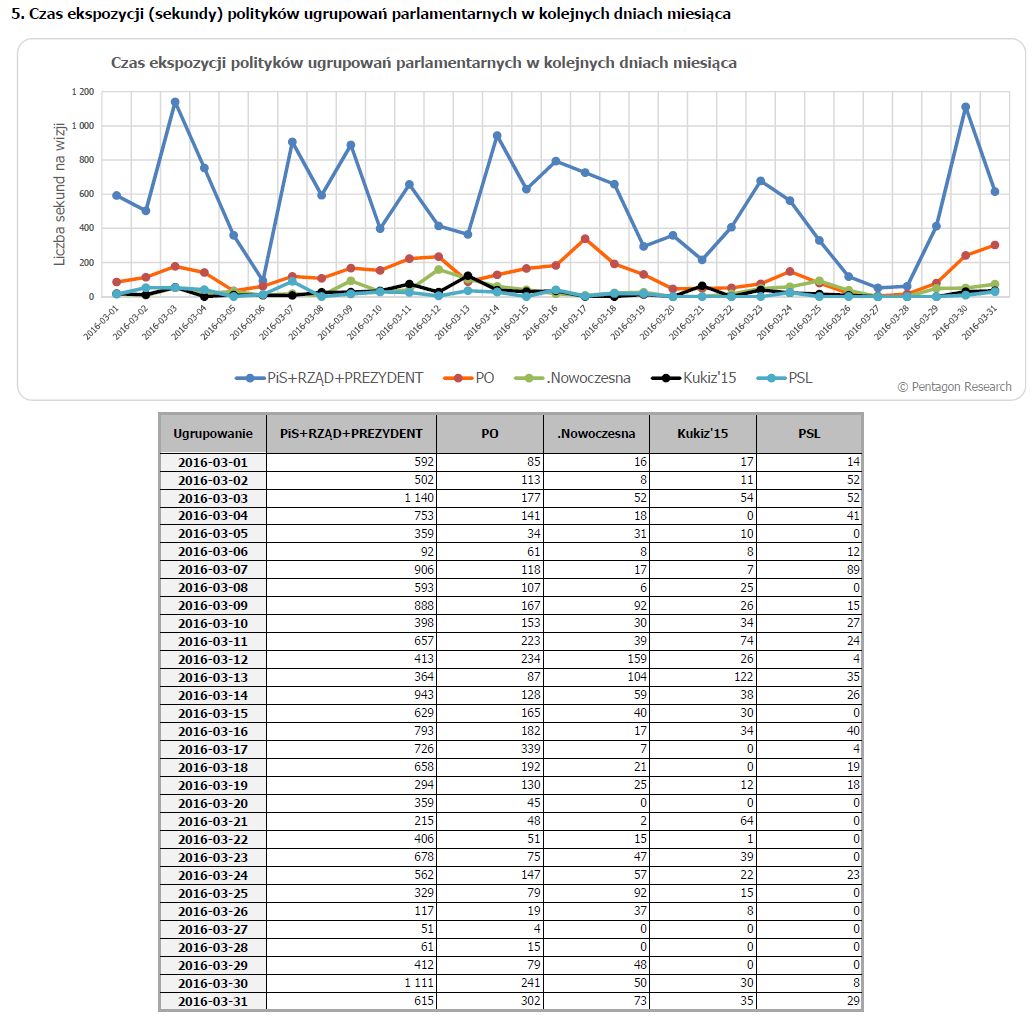
Task: Click the chart title text
Action: tap(423, 63)
